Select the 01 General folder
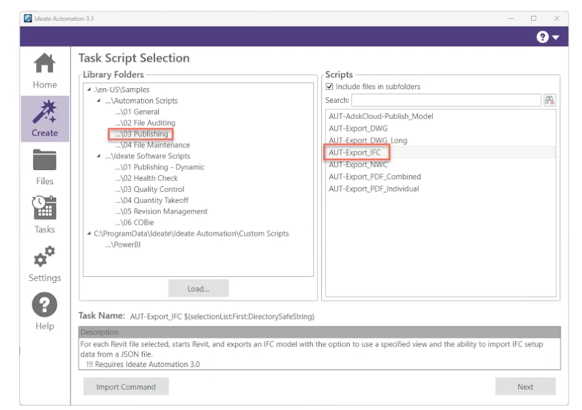Screen dimensions: 582x410 click(x=137, y=112)
